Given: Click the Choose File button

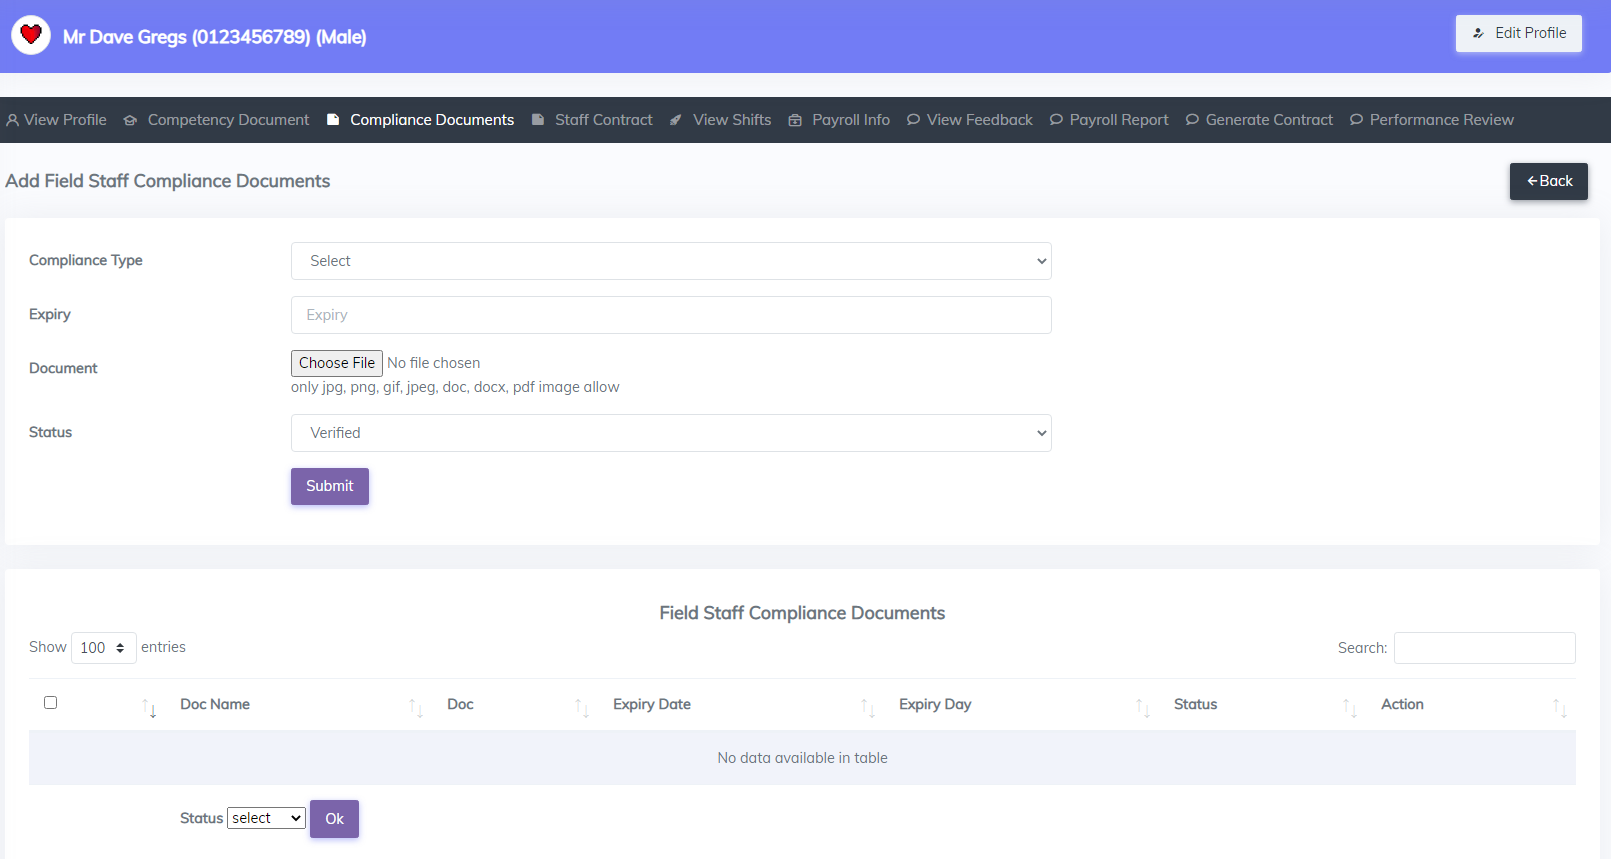Looking at the screenshot, I should (x=337, y=363).
